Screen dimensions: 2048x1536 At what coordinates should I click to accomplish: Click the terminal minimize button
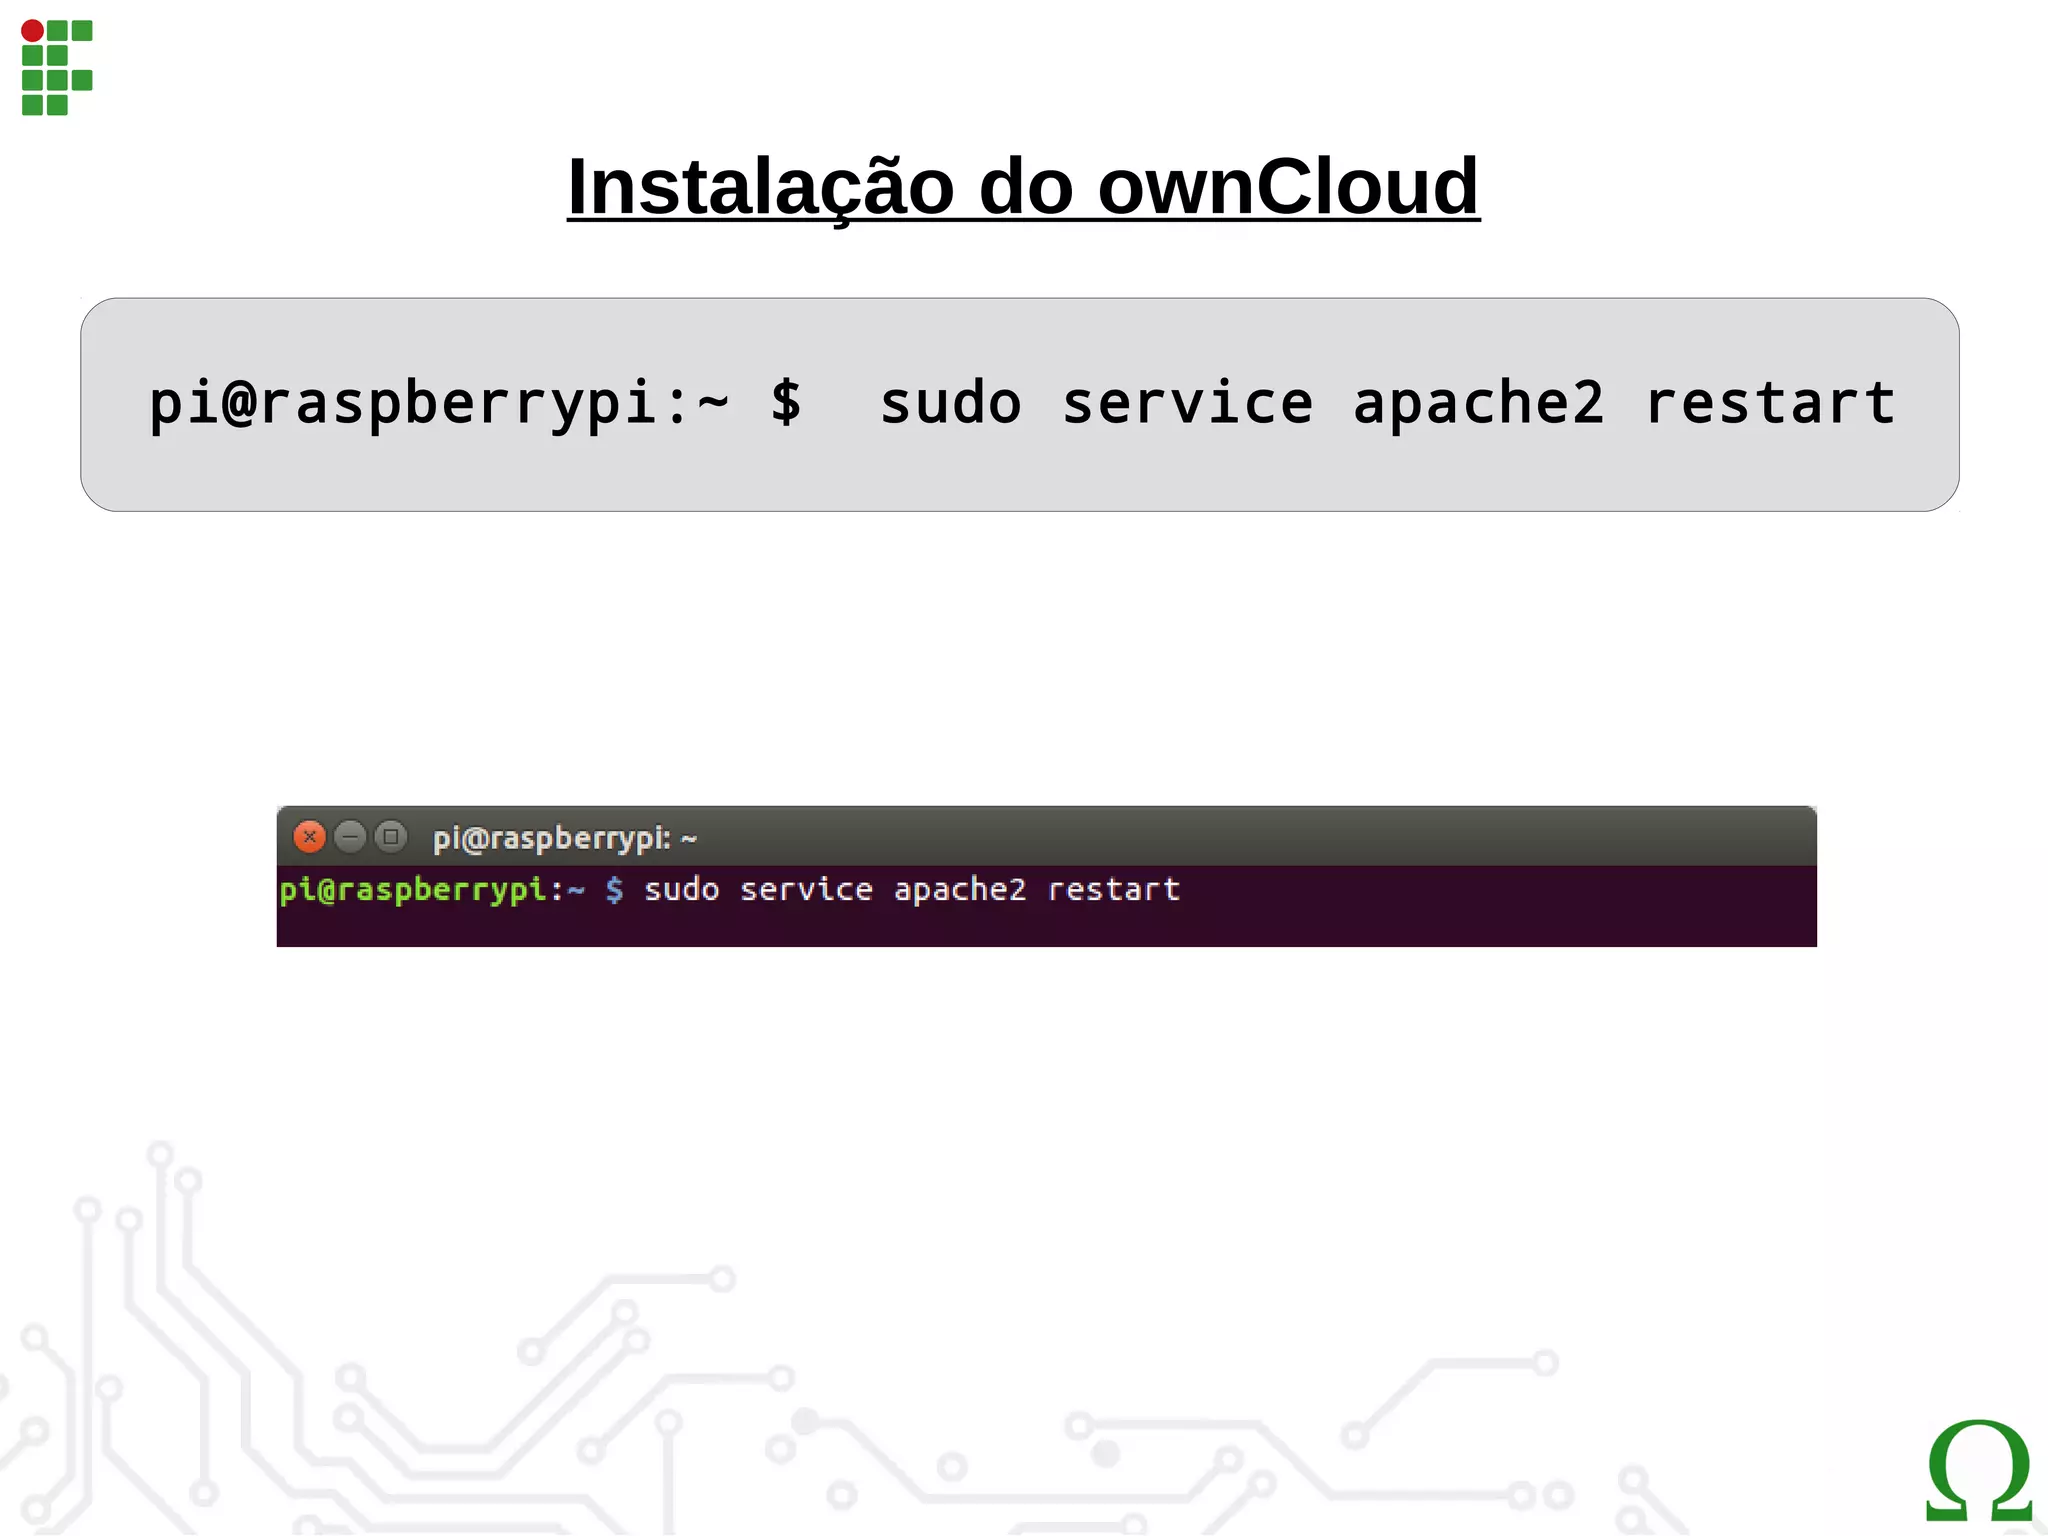pos(350,836)
